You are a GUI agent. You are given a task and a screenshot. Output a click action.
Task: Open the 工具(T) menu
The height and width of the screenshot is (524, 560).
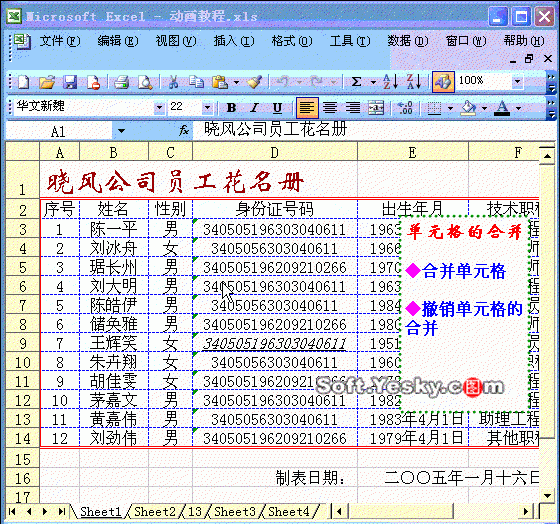coord(350,41)
